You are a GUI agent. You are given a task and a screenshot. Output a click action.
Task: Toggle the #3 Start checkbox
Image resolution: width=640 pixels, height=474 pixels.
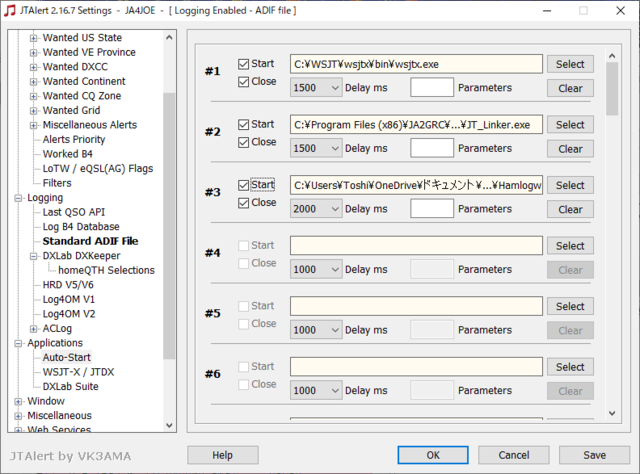[x=243, y=185]
